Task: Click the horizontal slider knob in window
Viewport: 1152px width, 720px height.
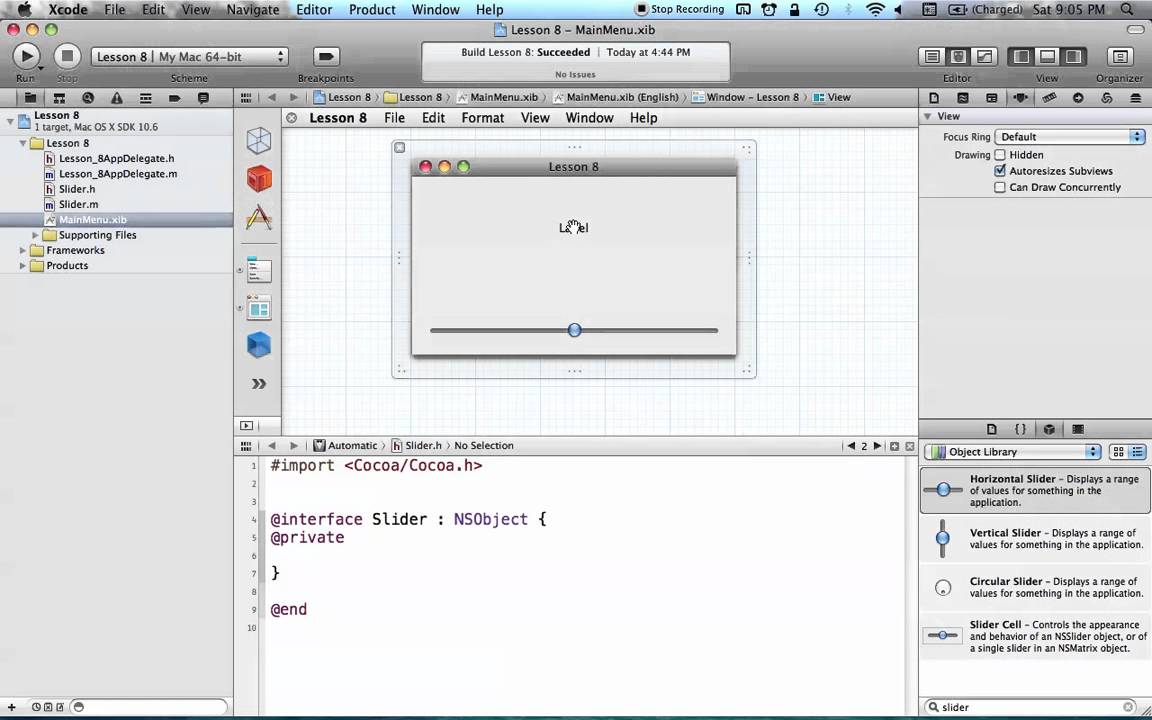Action: coord(575,330)
